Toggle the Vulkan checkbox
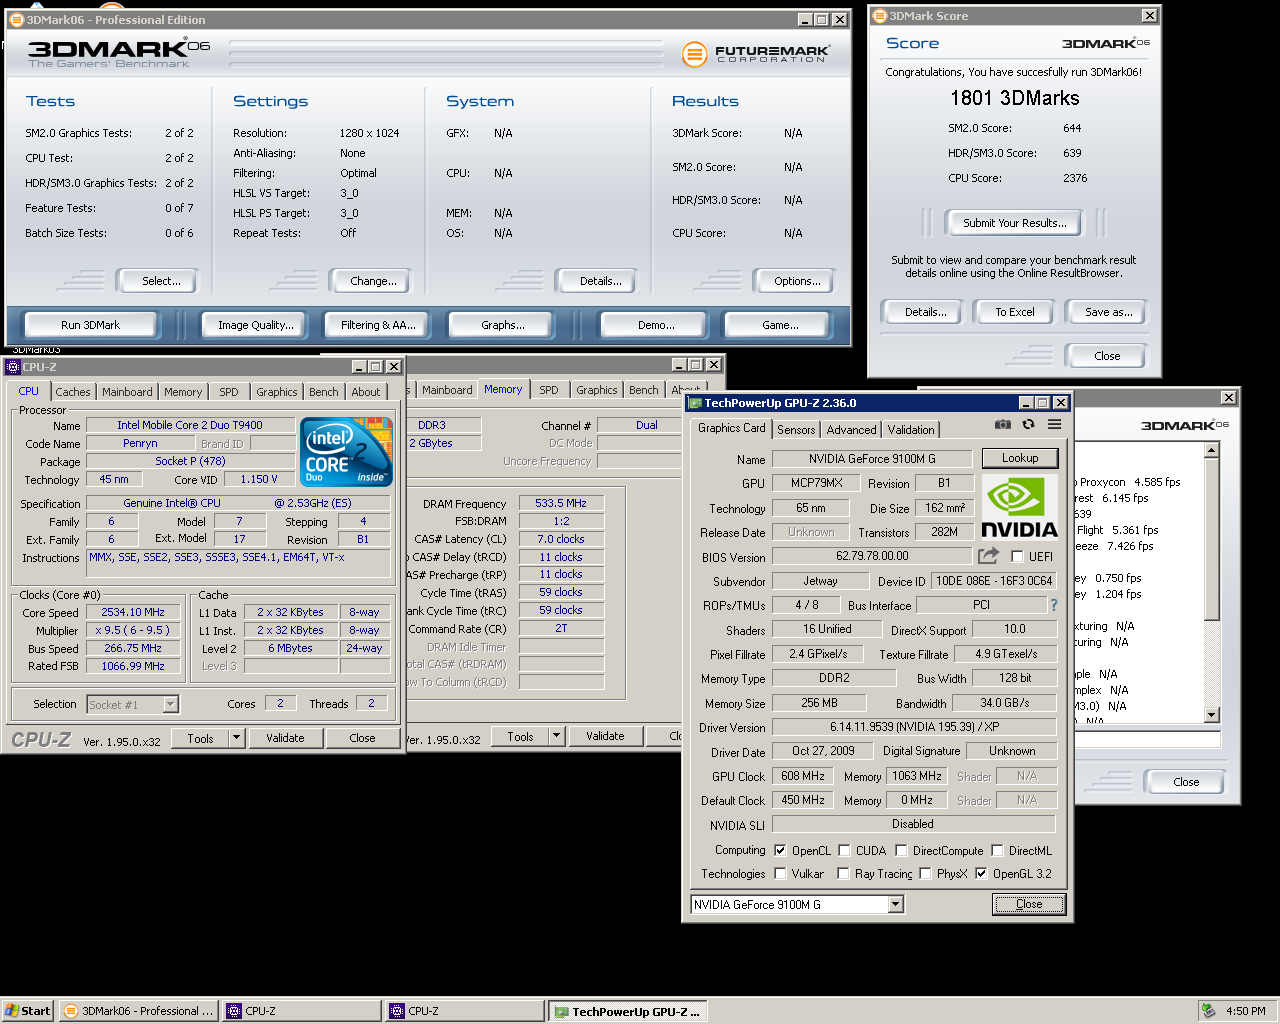This screenshot has height=1024, width=1280. click(780, 874)
